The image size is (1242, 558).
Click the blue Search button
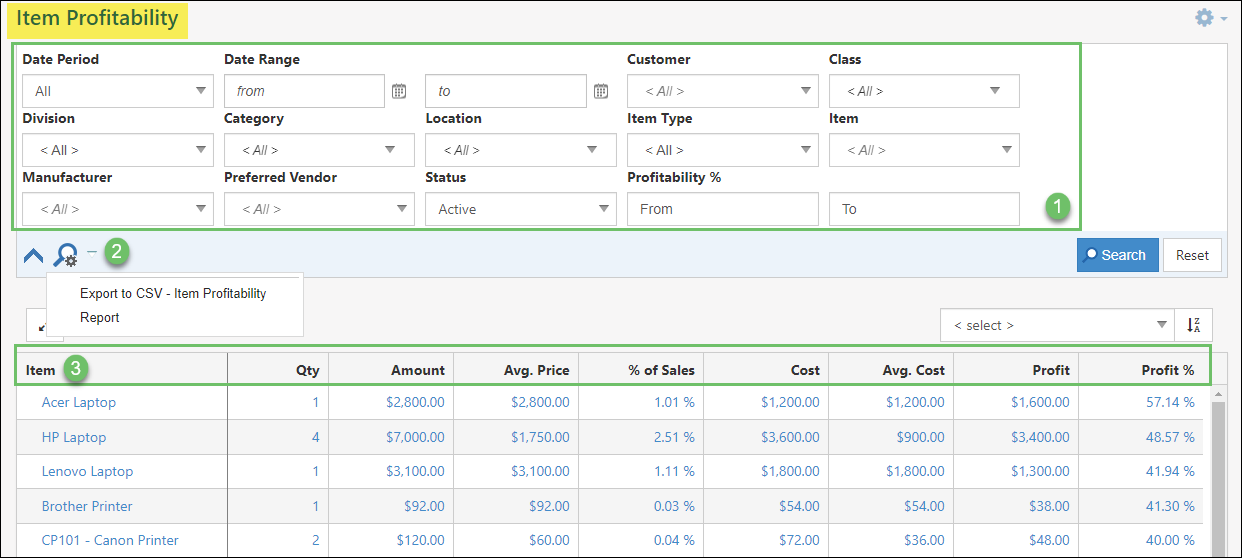1118,255
